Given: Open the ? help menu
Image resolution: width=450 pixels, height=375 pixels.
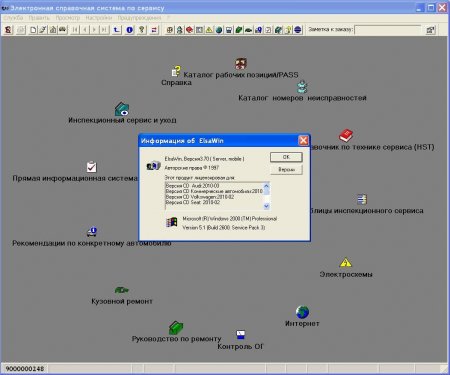Looking at the screenshot, I should (169, 18).
